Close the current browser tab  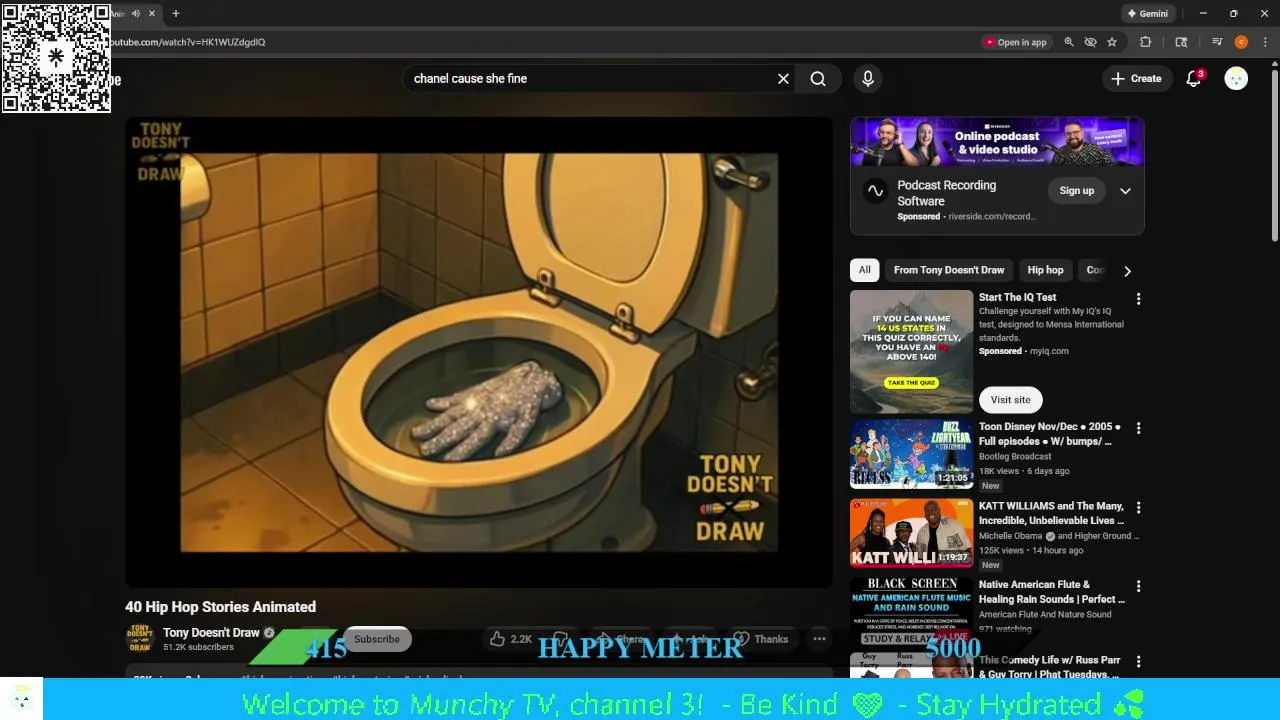pos(152,14)
